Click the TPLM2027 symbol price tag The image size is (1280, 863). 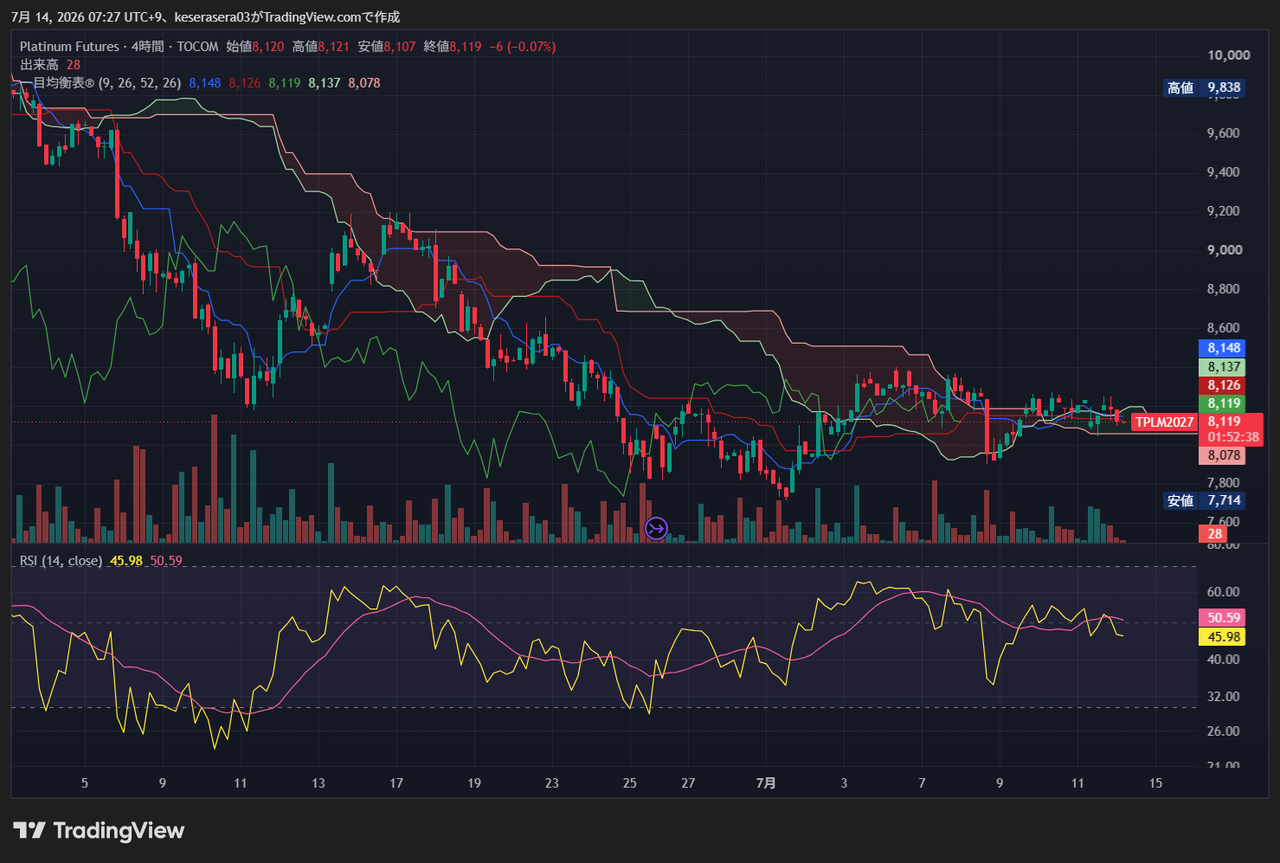point(1165,422)
